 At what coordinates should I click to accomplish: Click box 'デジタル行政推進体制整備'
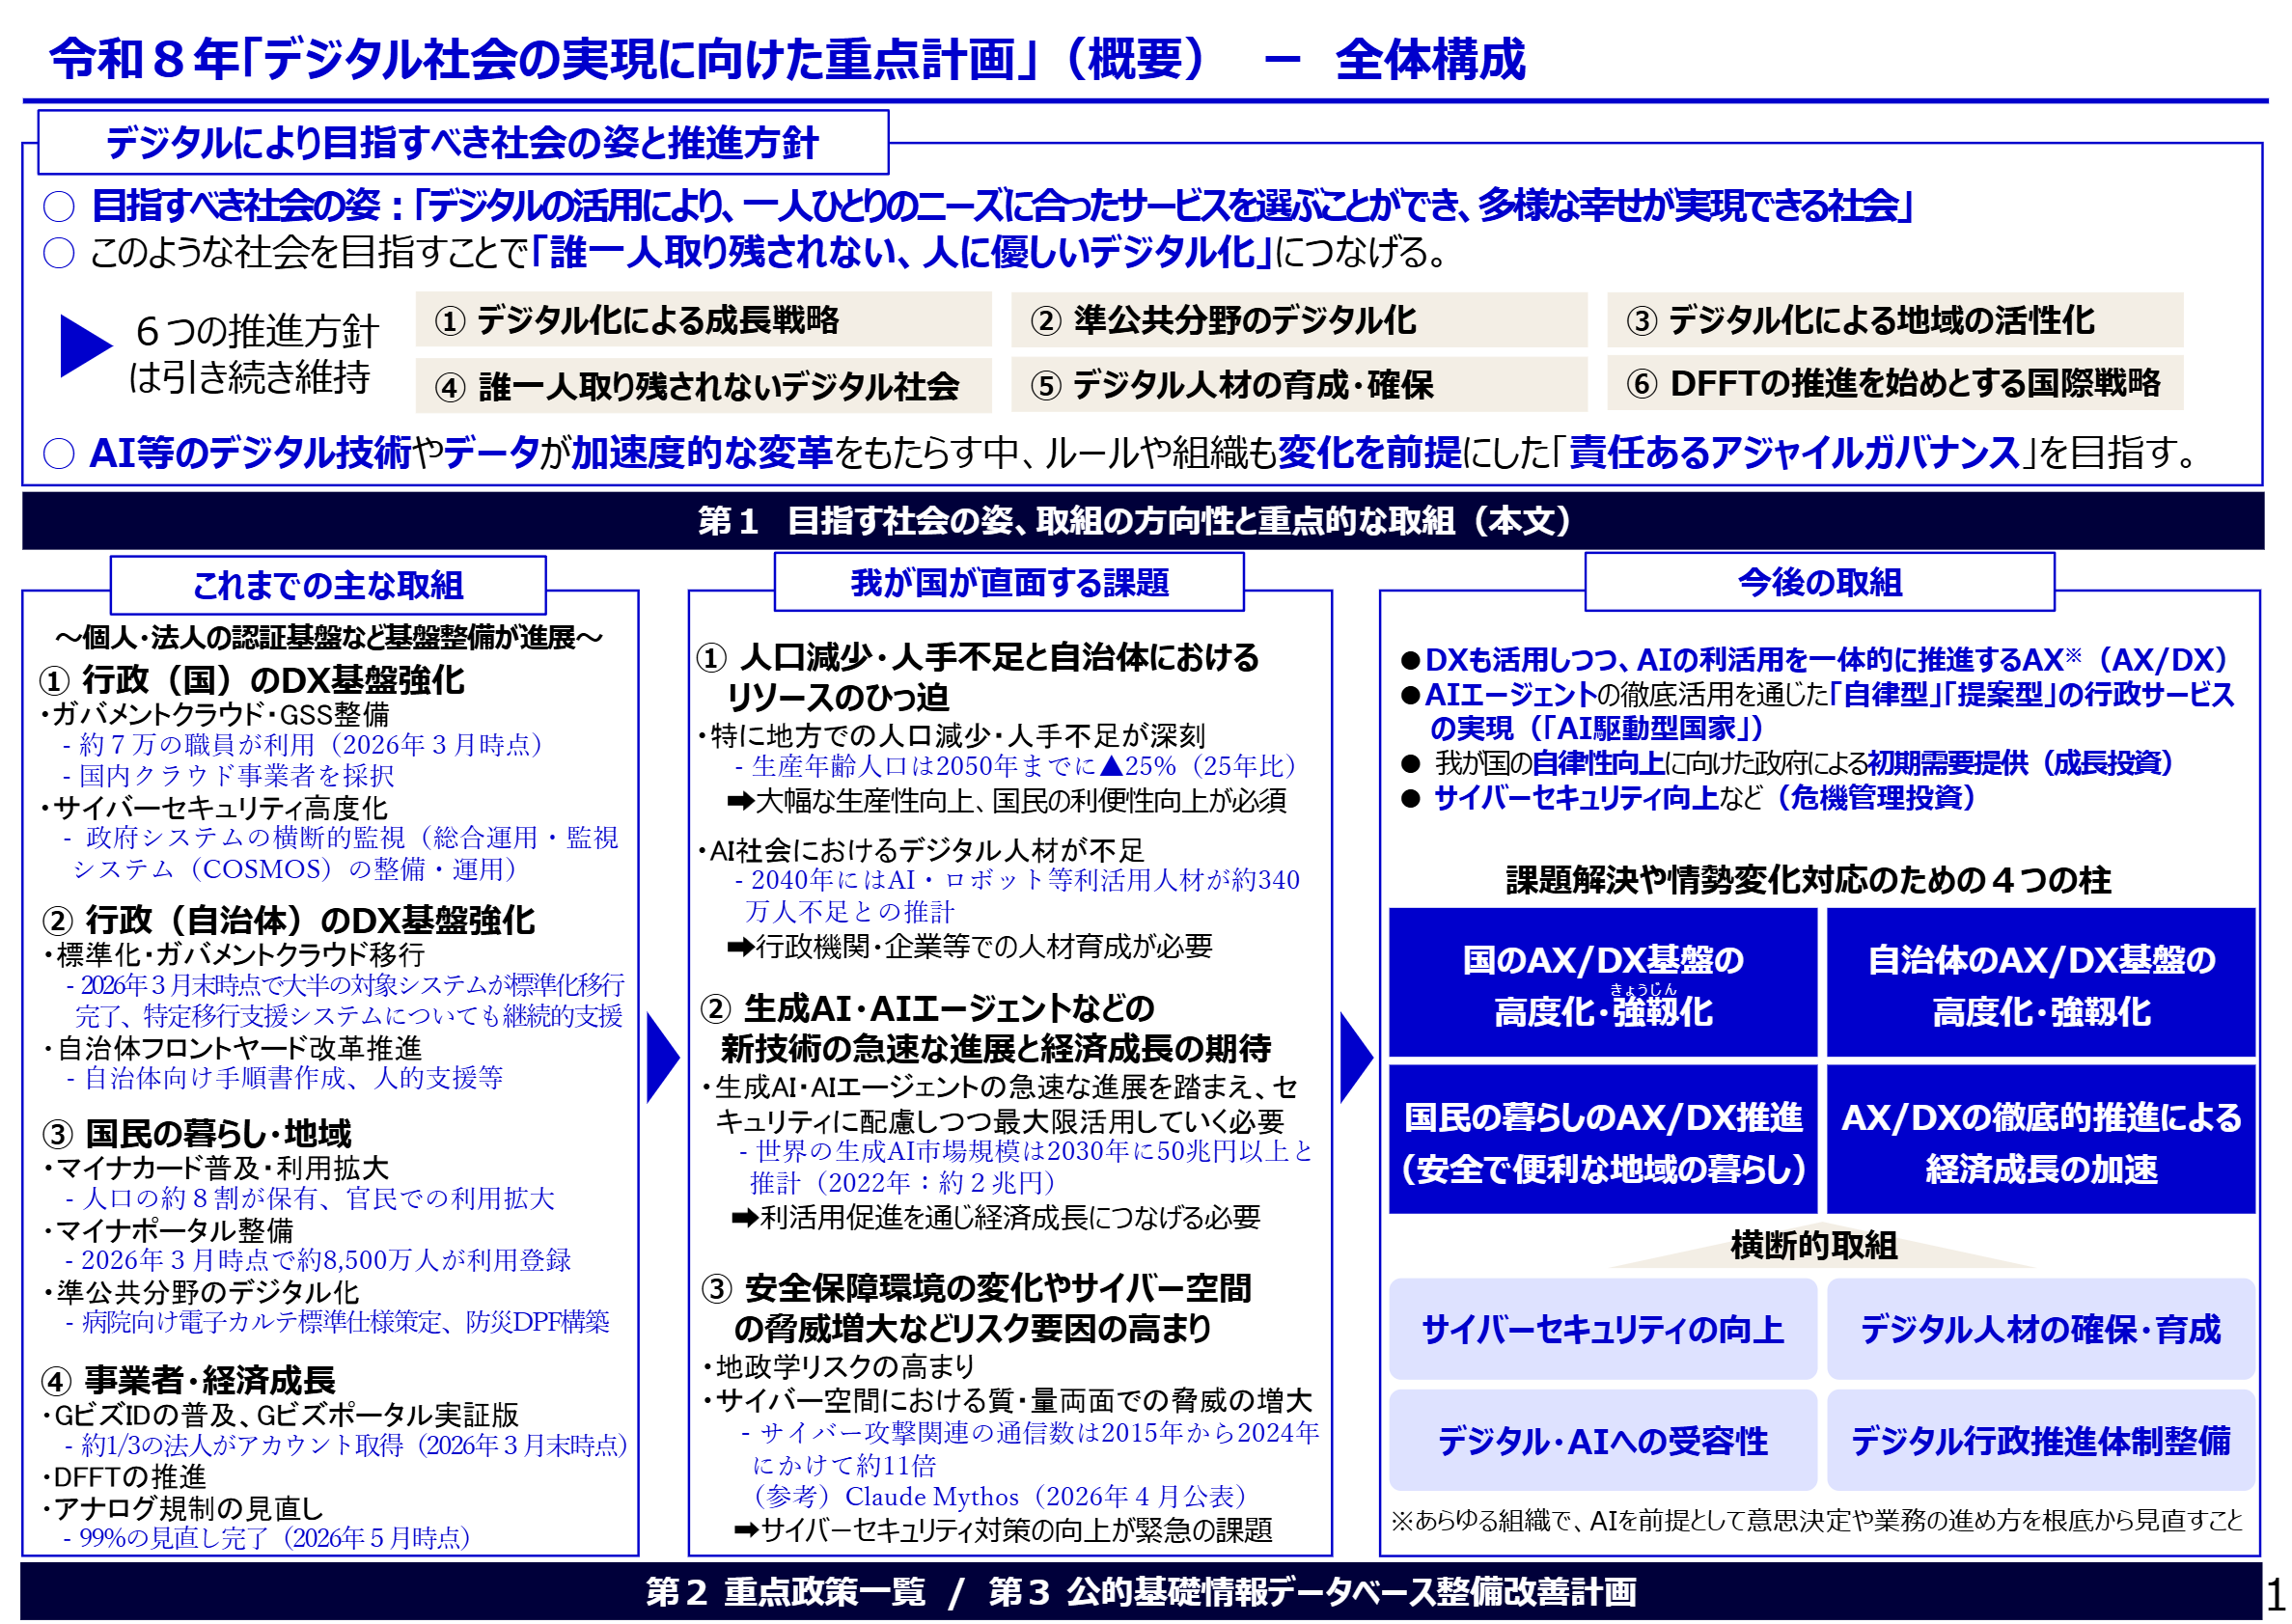[x=2041, y=1442]
